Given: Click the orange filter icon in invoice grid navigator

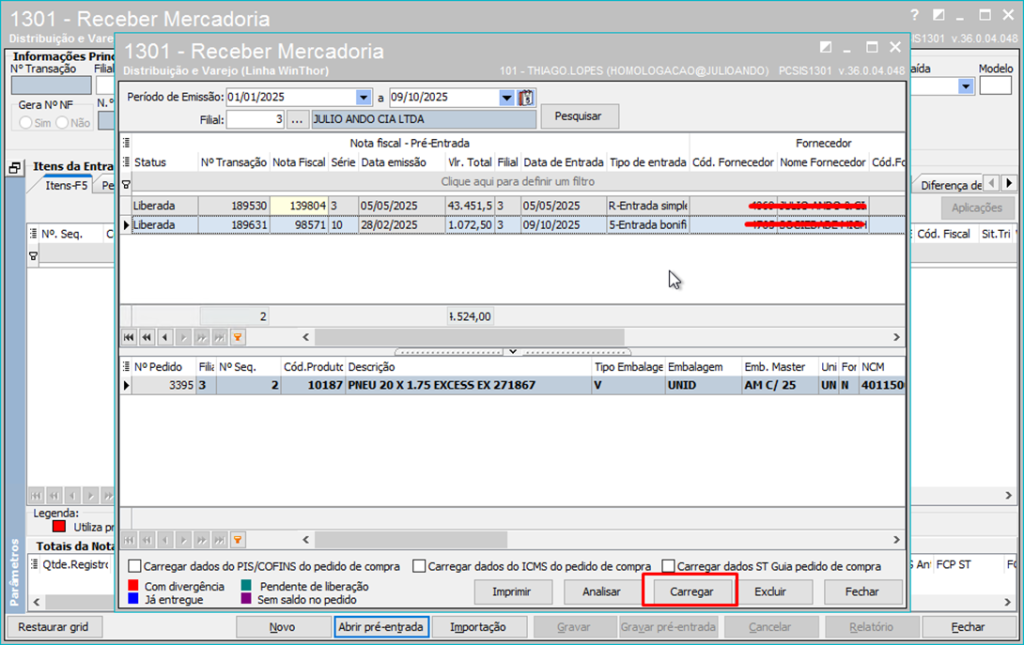Looking at the screenshot, I should 238,337.
